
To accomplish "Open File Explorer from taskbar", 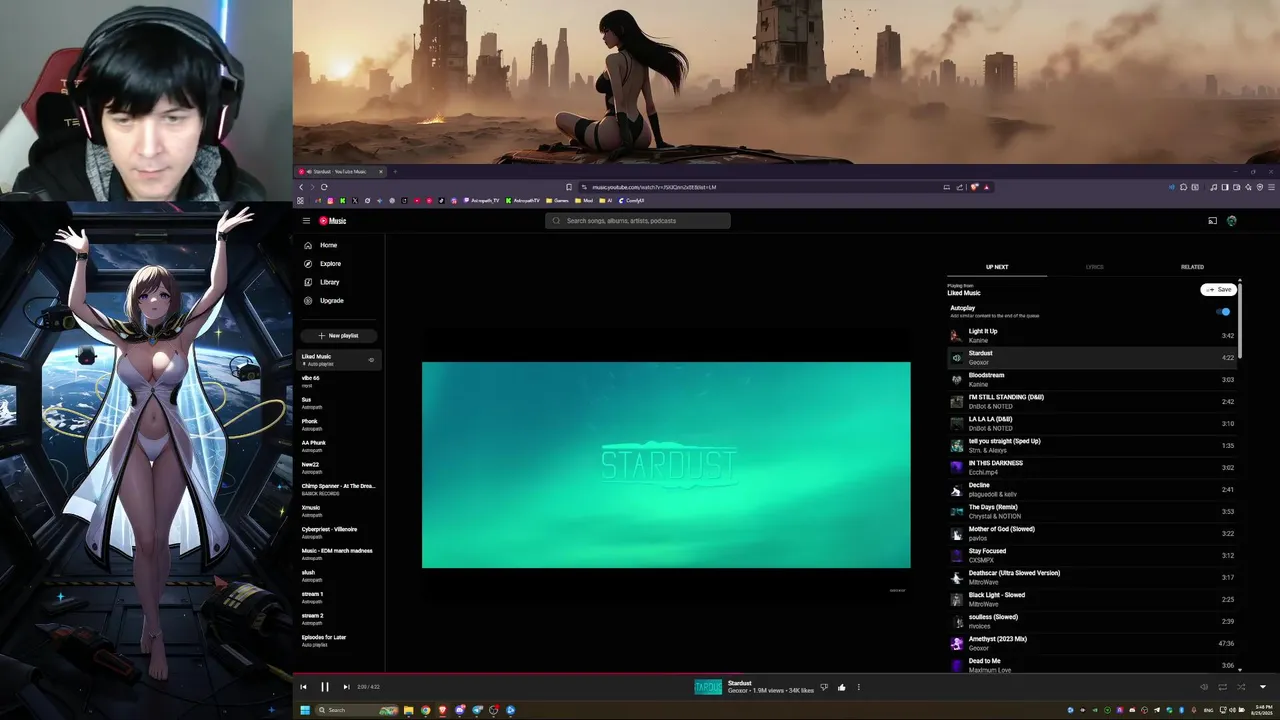I will (x=409, y=710).
